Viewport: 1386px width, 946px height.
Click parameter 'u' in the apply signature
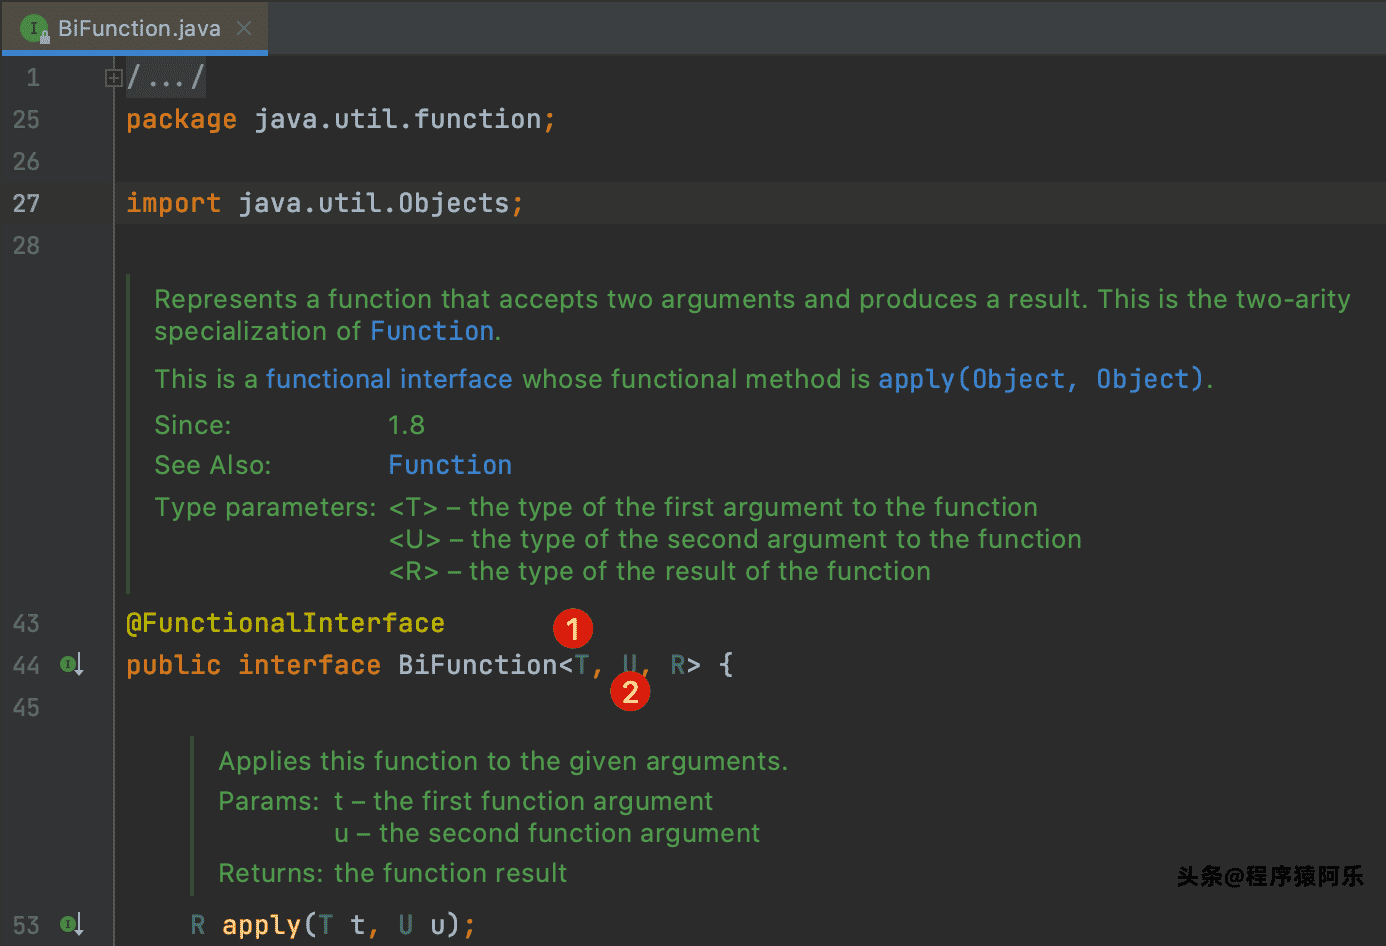coord(437,927)
